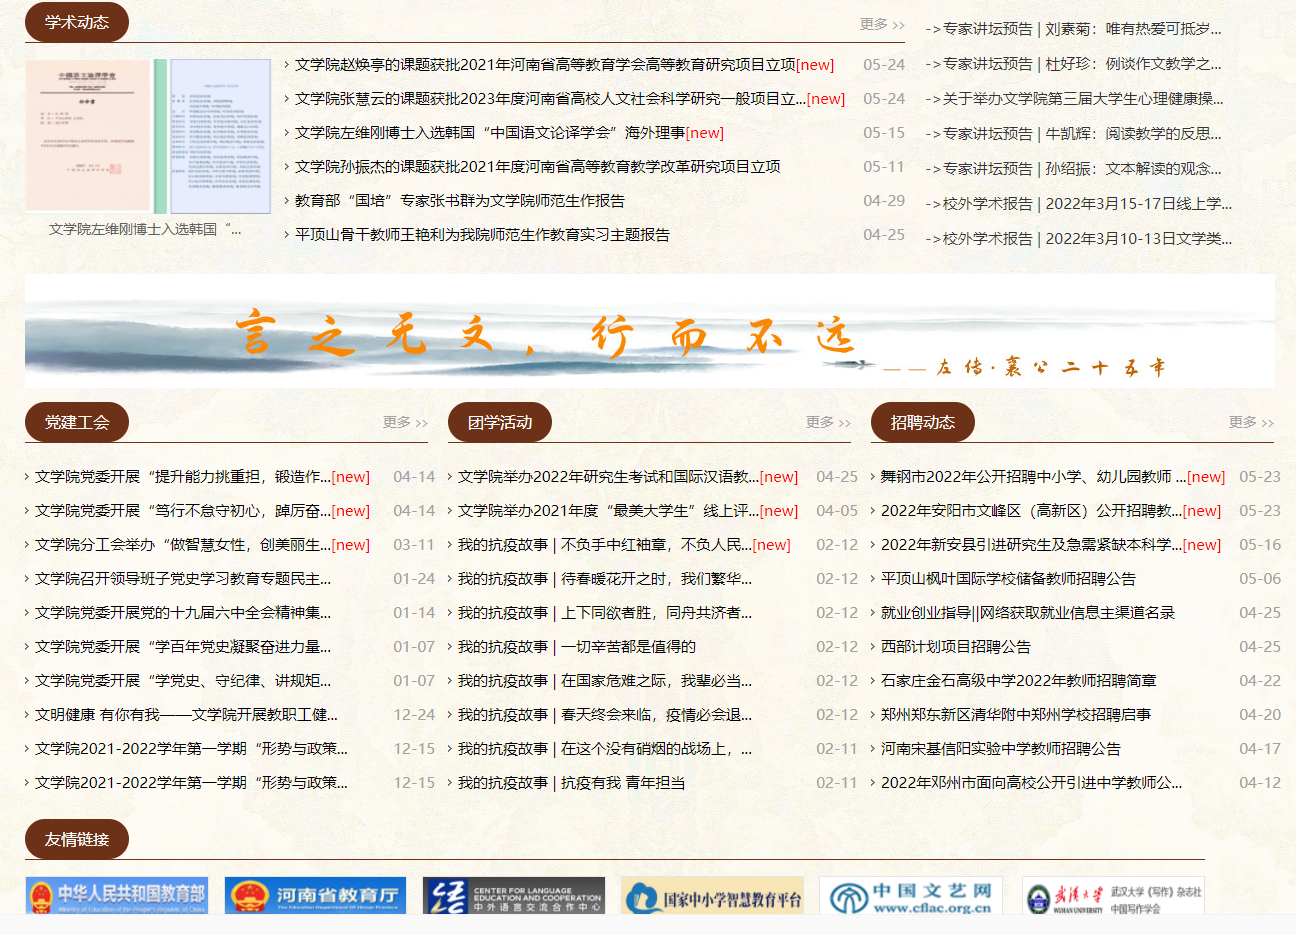
Task: Open 教育部"国培"专家张书群 report article
Action: (x=459, y=201)
